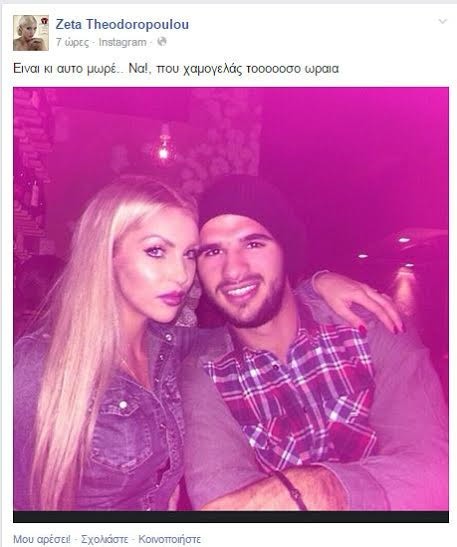Share the post via 'Κοινοποιήστε'

coord(170,539)
